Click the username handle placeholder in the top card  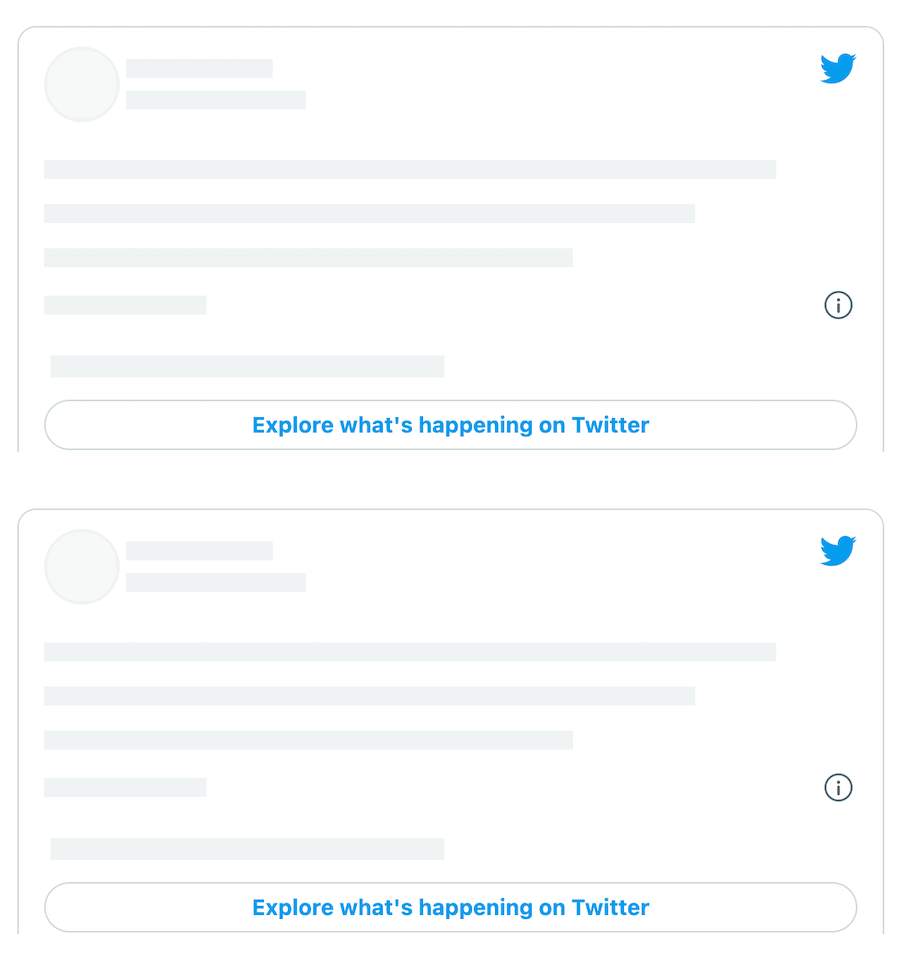[215, 100]
